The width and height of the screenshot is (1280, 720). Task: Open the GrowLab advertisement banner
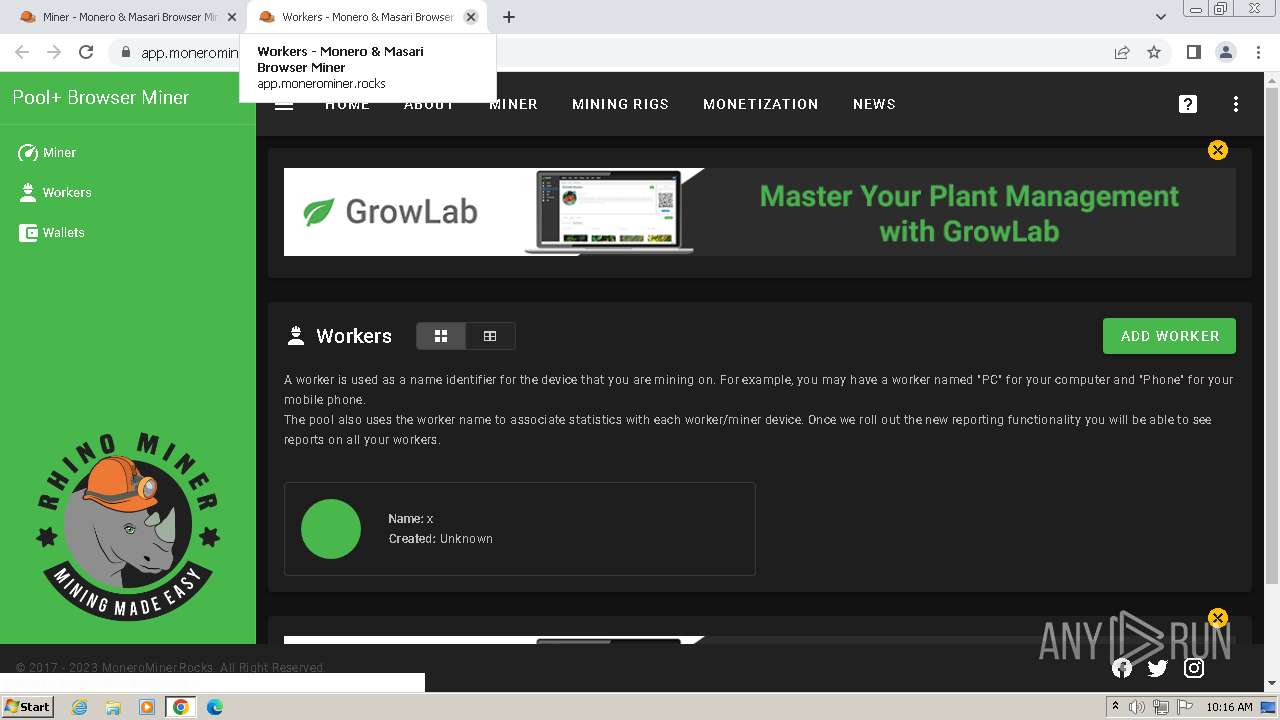tap(760, 212)
